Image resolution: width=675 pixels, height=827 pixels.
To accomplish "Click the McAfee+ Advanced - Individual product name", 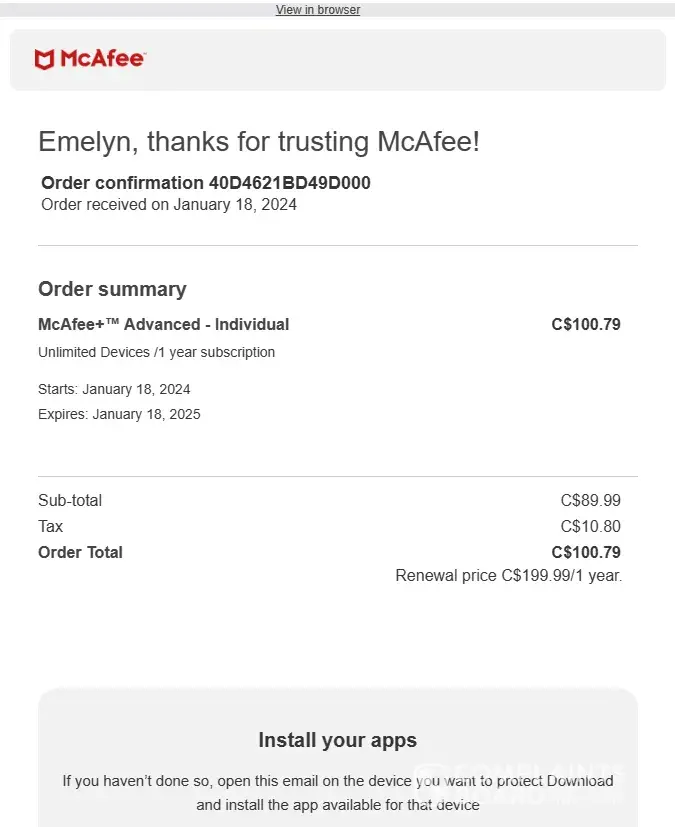I will [163, 324].
